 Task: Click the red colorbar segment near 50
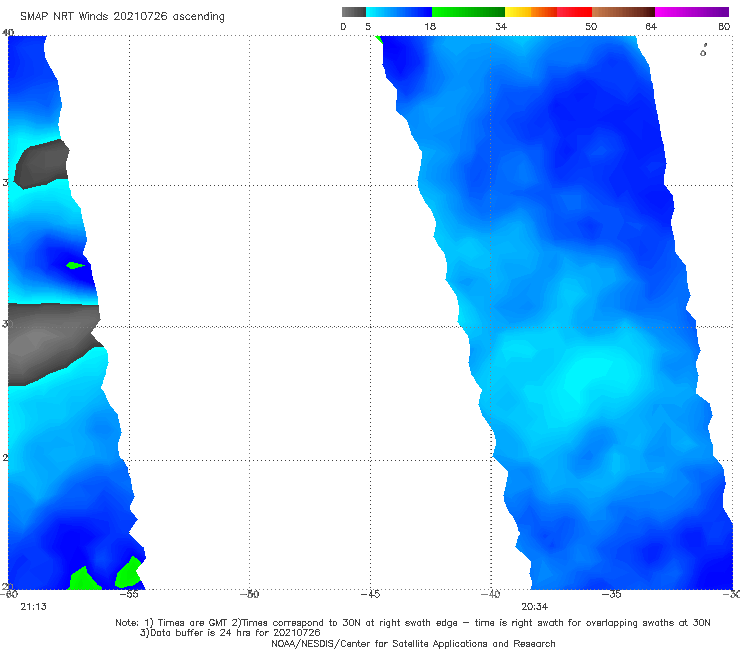point(574,12)
